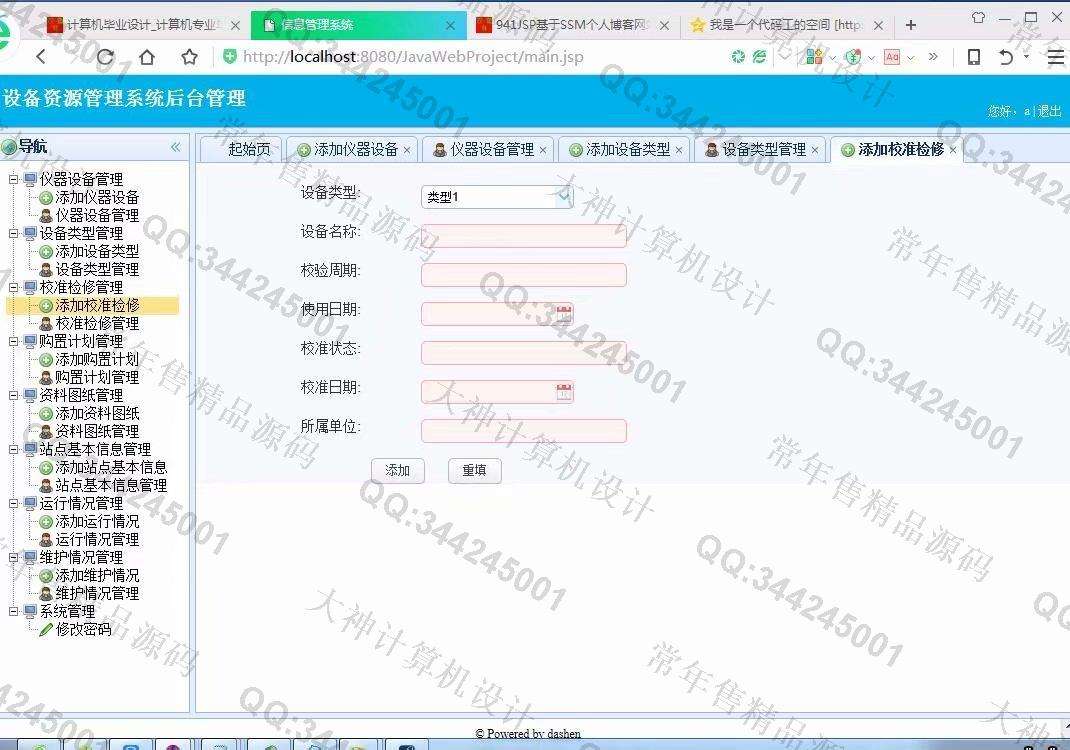
Task: Click the 添加 button to submit form
Action: pos(398,470)
